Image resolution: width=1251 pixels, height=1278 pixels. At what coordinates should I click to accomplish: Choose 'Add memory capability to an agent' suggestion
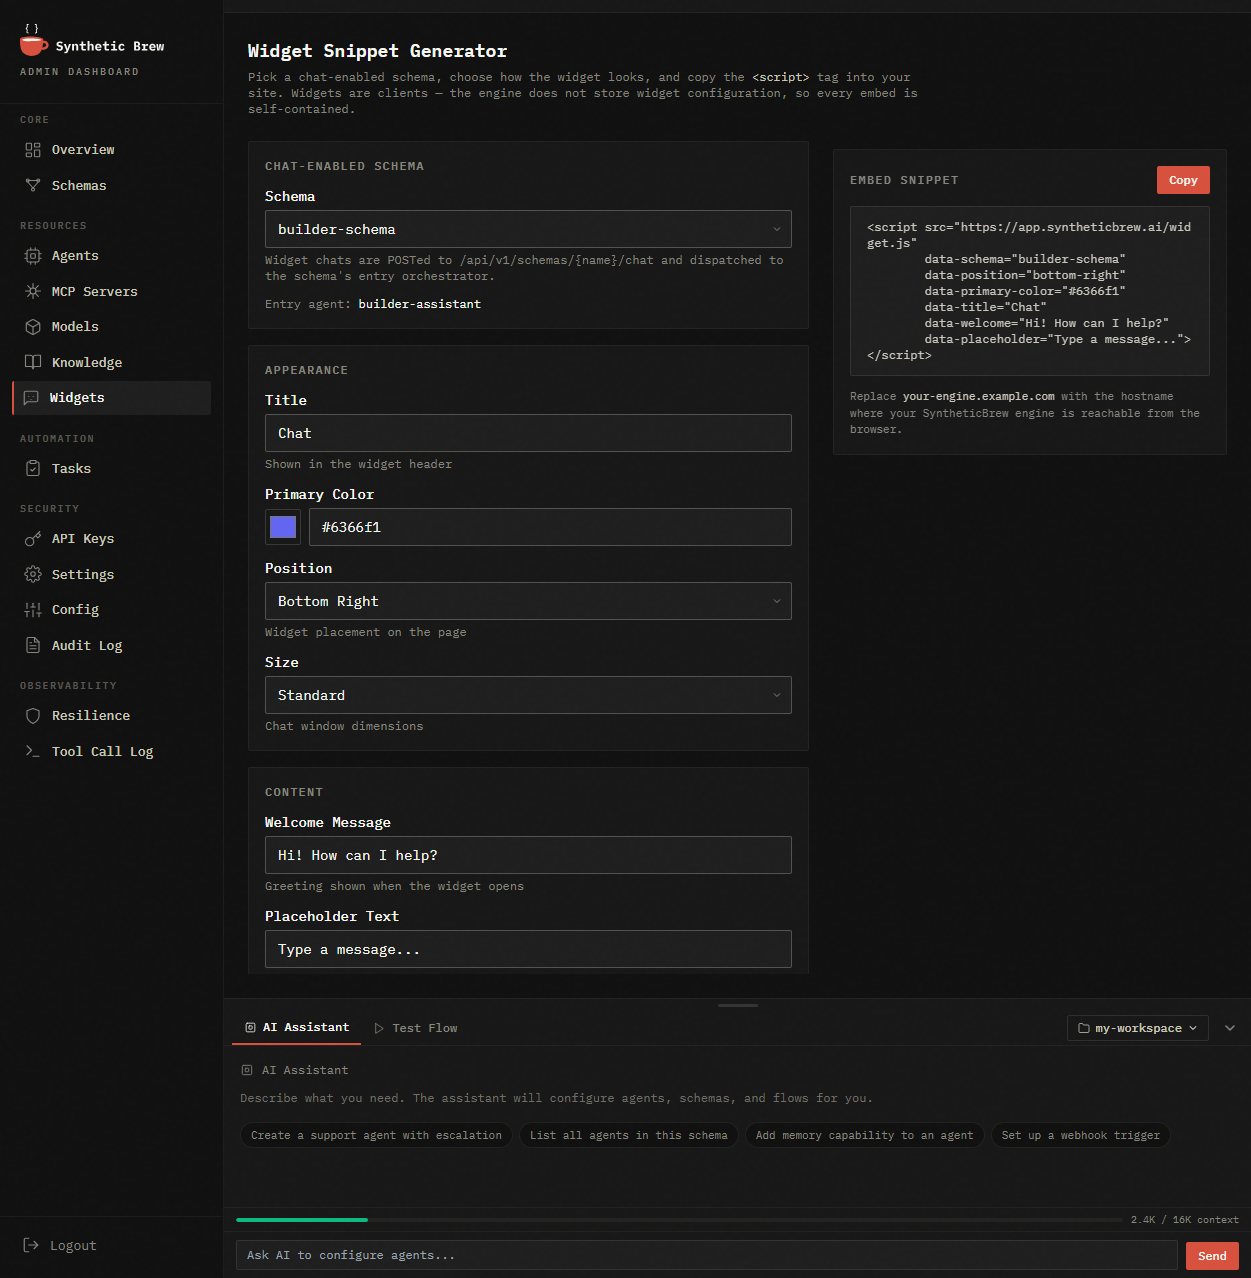click(x=865, y=1136)
